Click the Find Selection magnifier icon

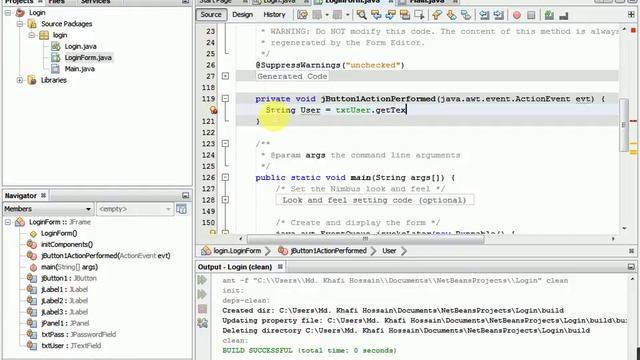tap(361, 15)
